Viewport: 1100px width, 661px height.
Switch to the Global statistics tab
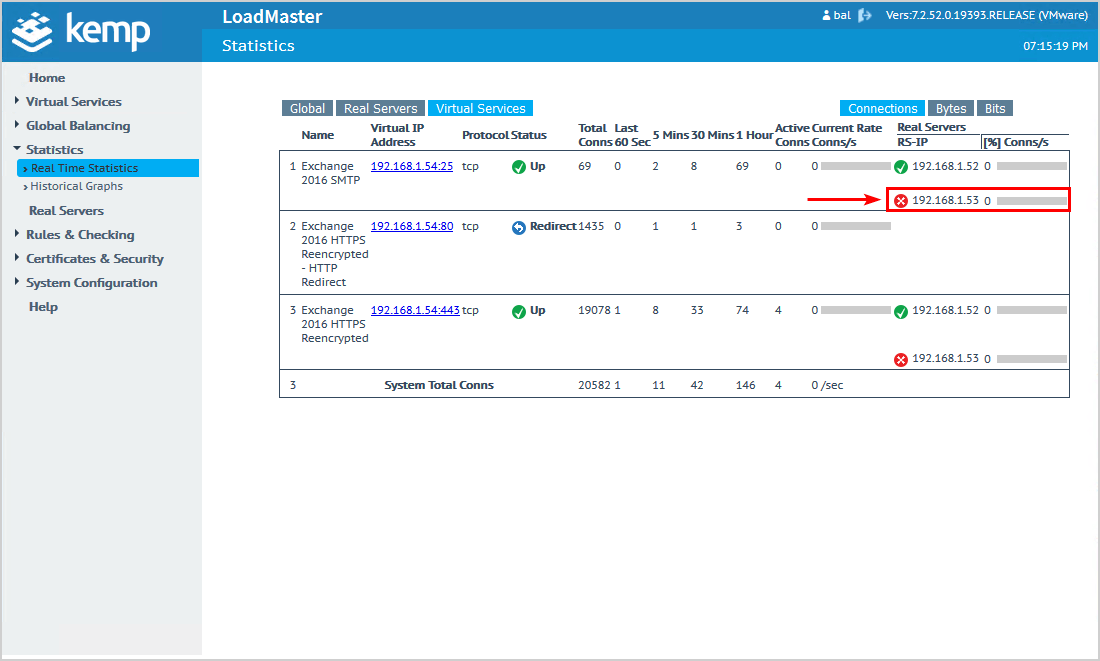coord(307,108)
